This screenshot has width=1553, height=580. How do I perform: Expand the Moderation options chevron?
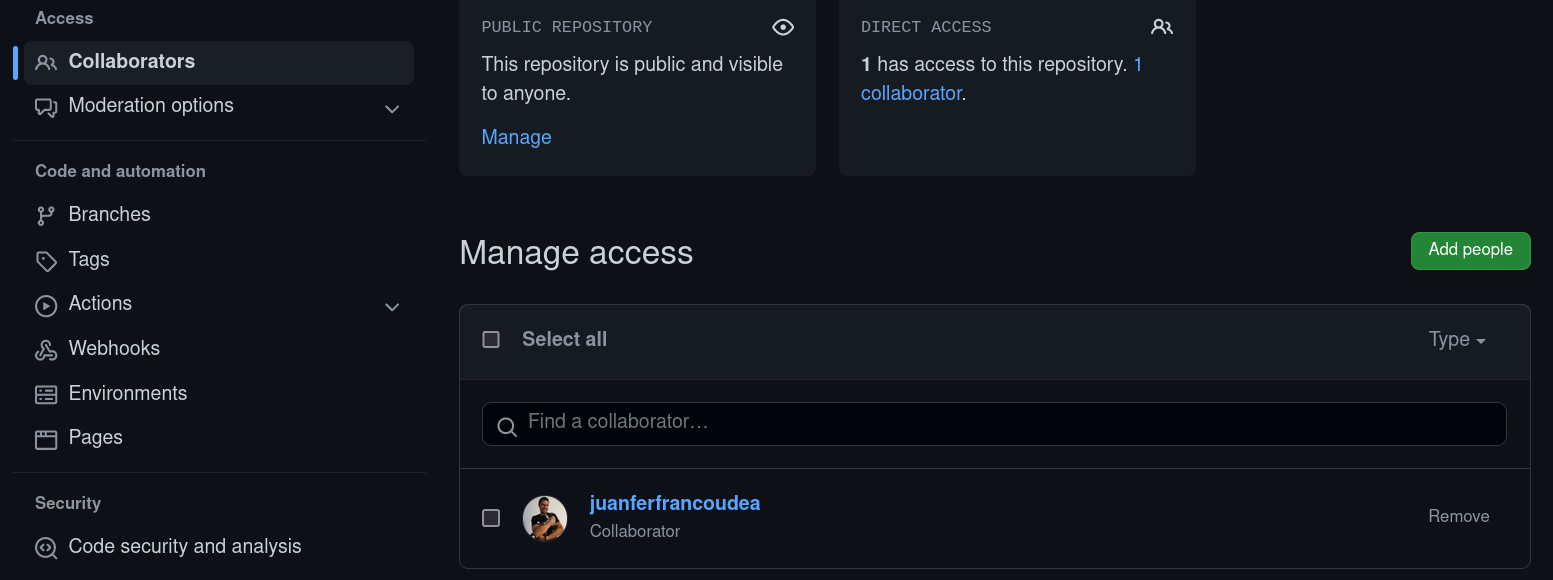tap(392, 109)
